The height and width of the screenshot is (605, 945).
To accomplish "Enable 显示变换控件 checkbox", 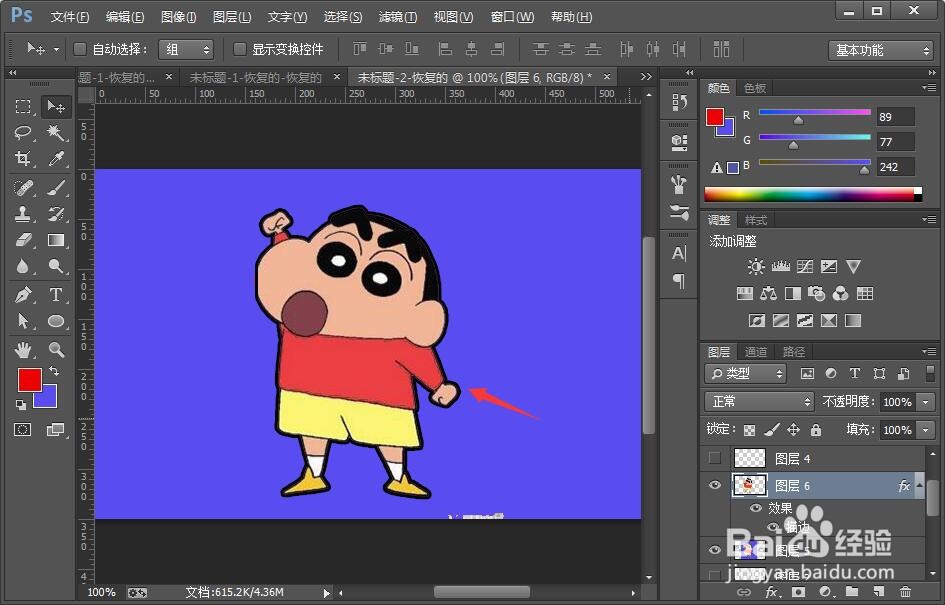I will [239, 49].
